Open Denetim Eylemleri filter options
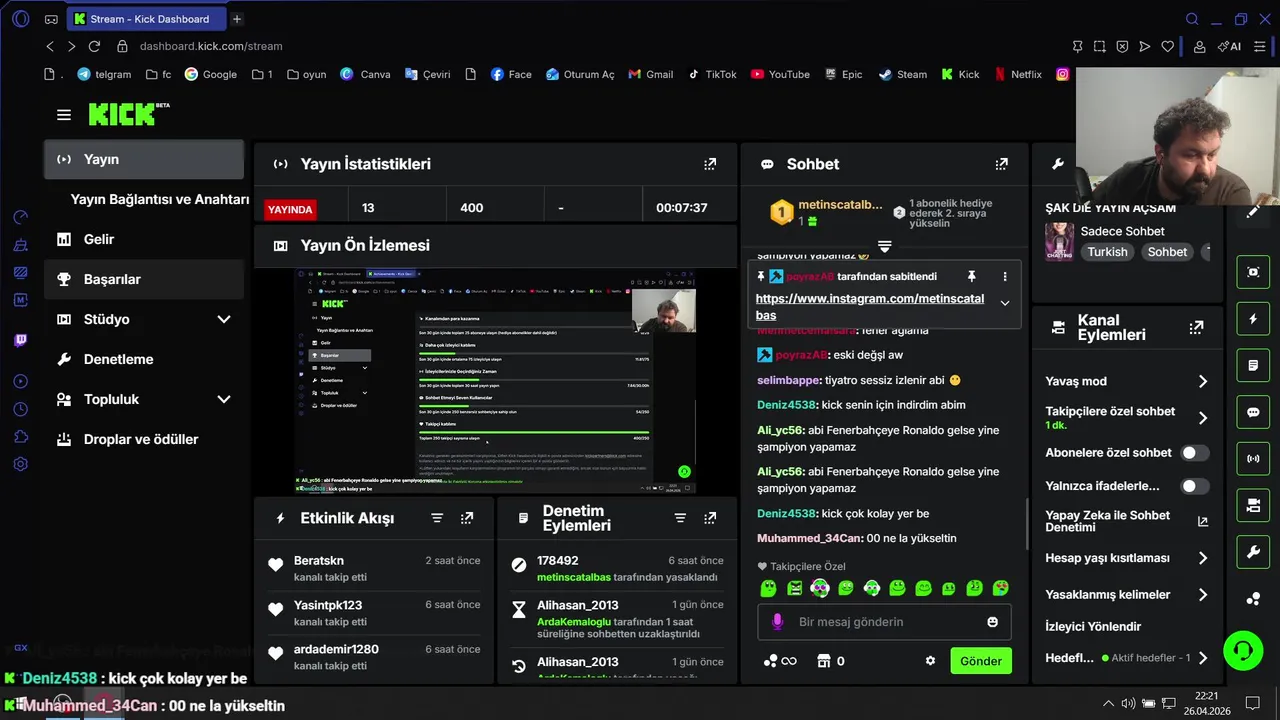1280x720 pixels. pos(680,518)
